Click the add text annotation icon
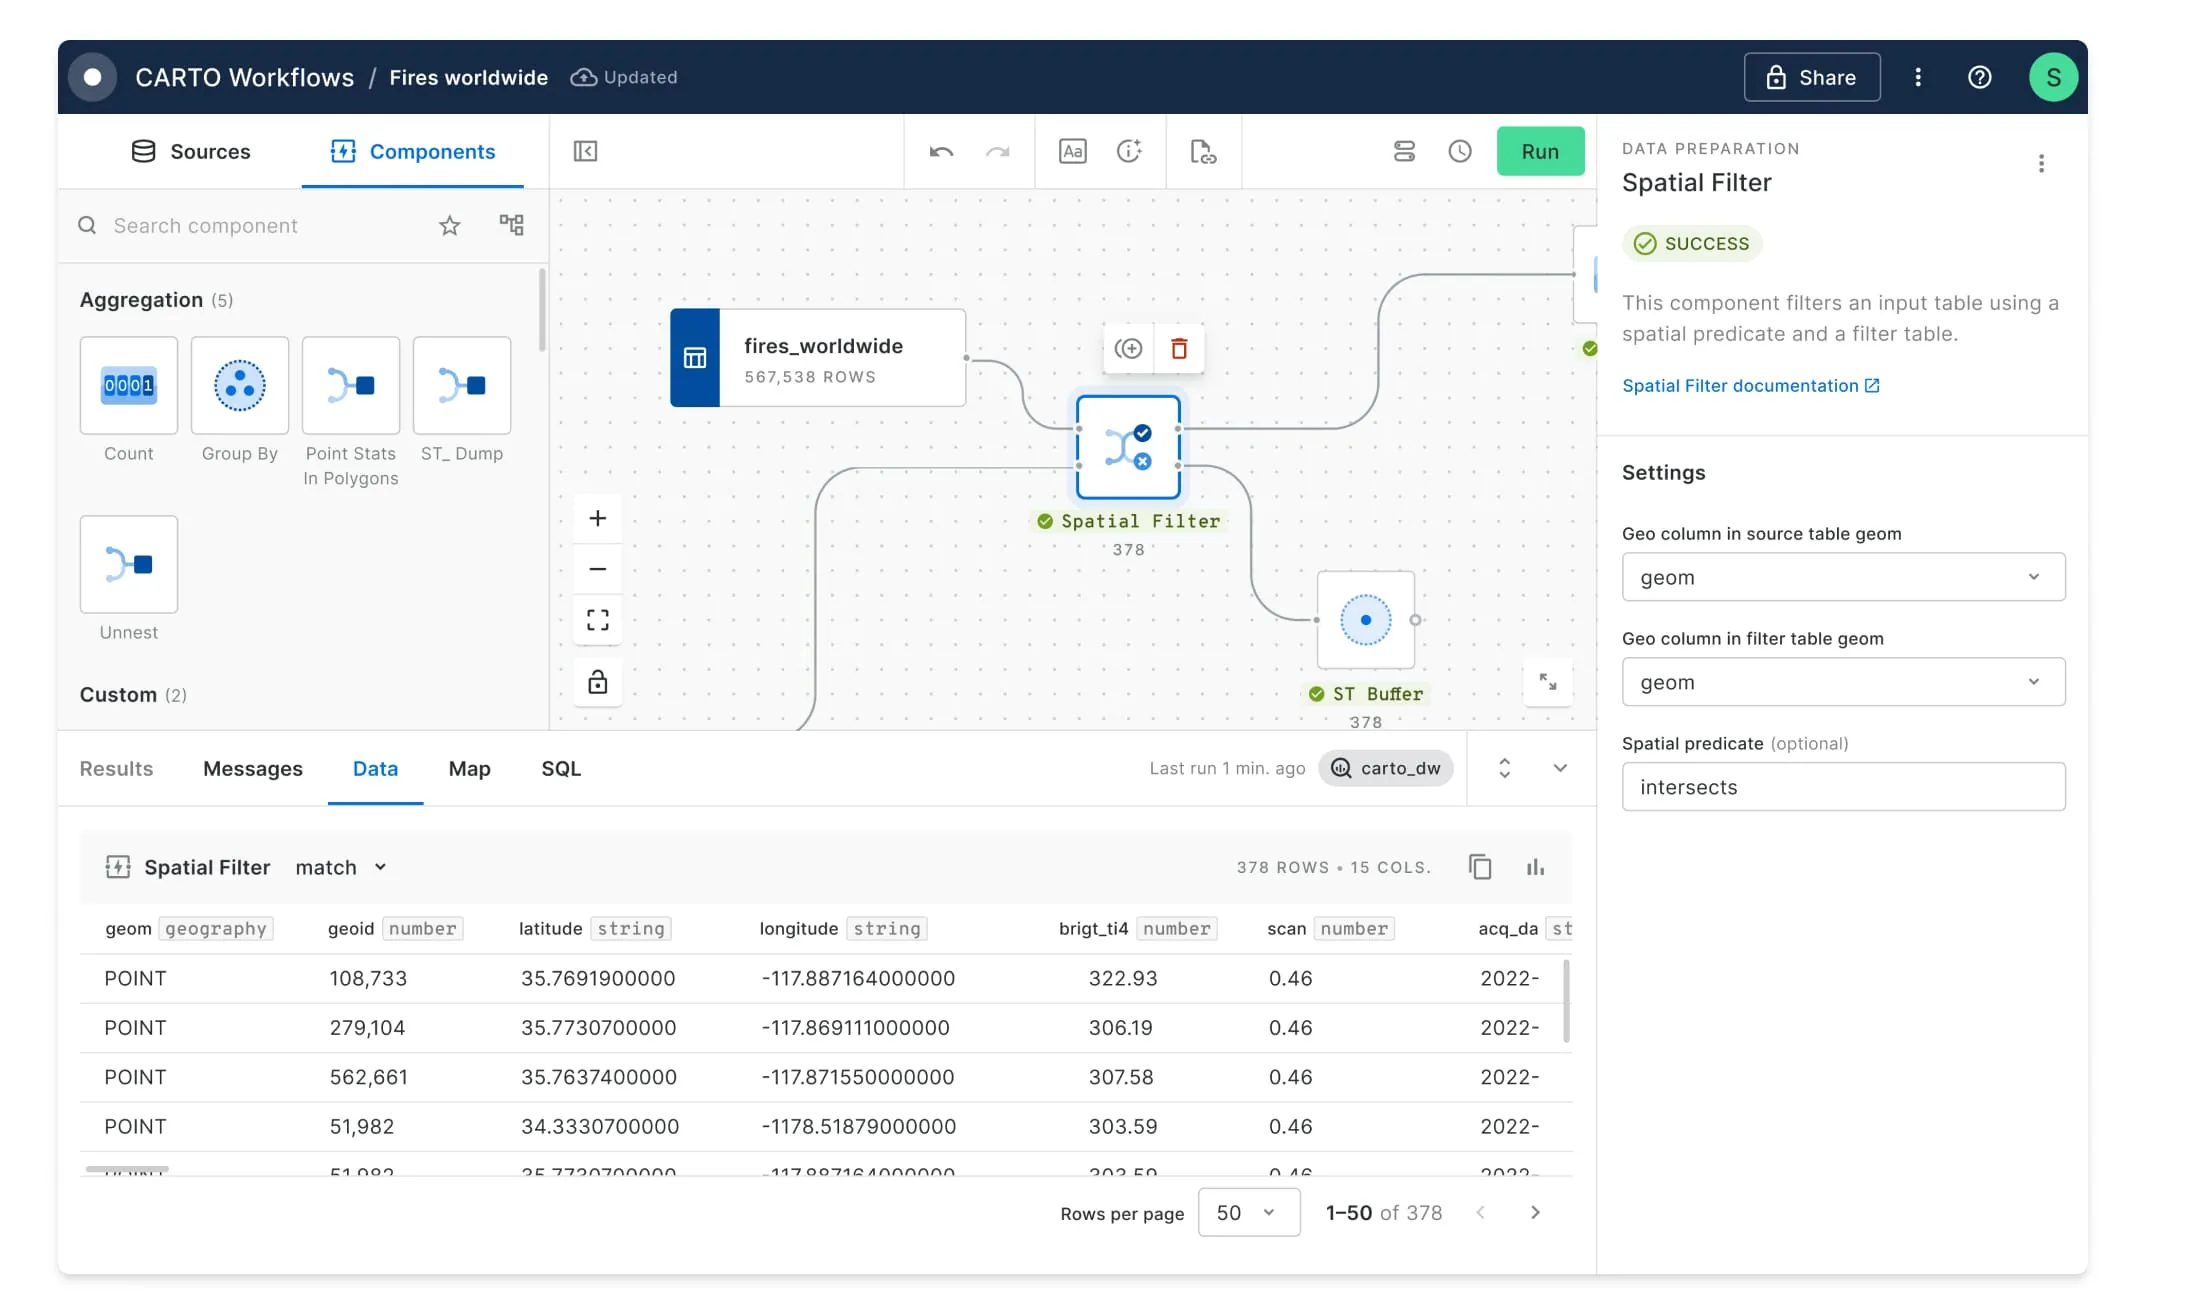 tap(1072, 151)
